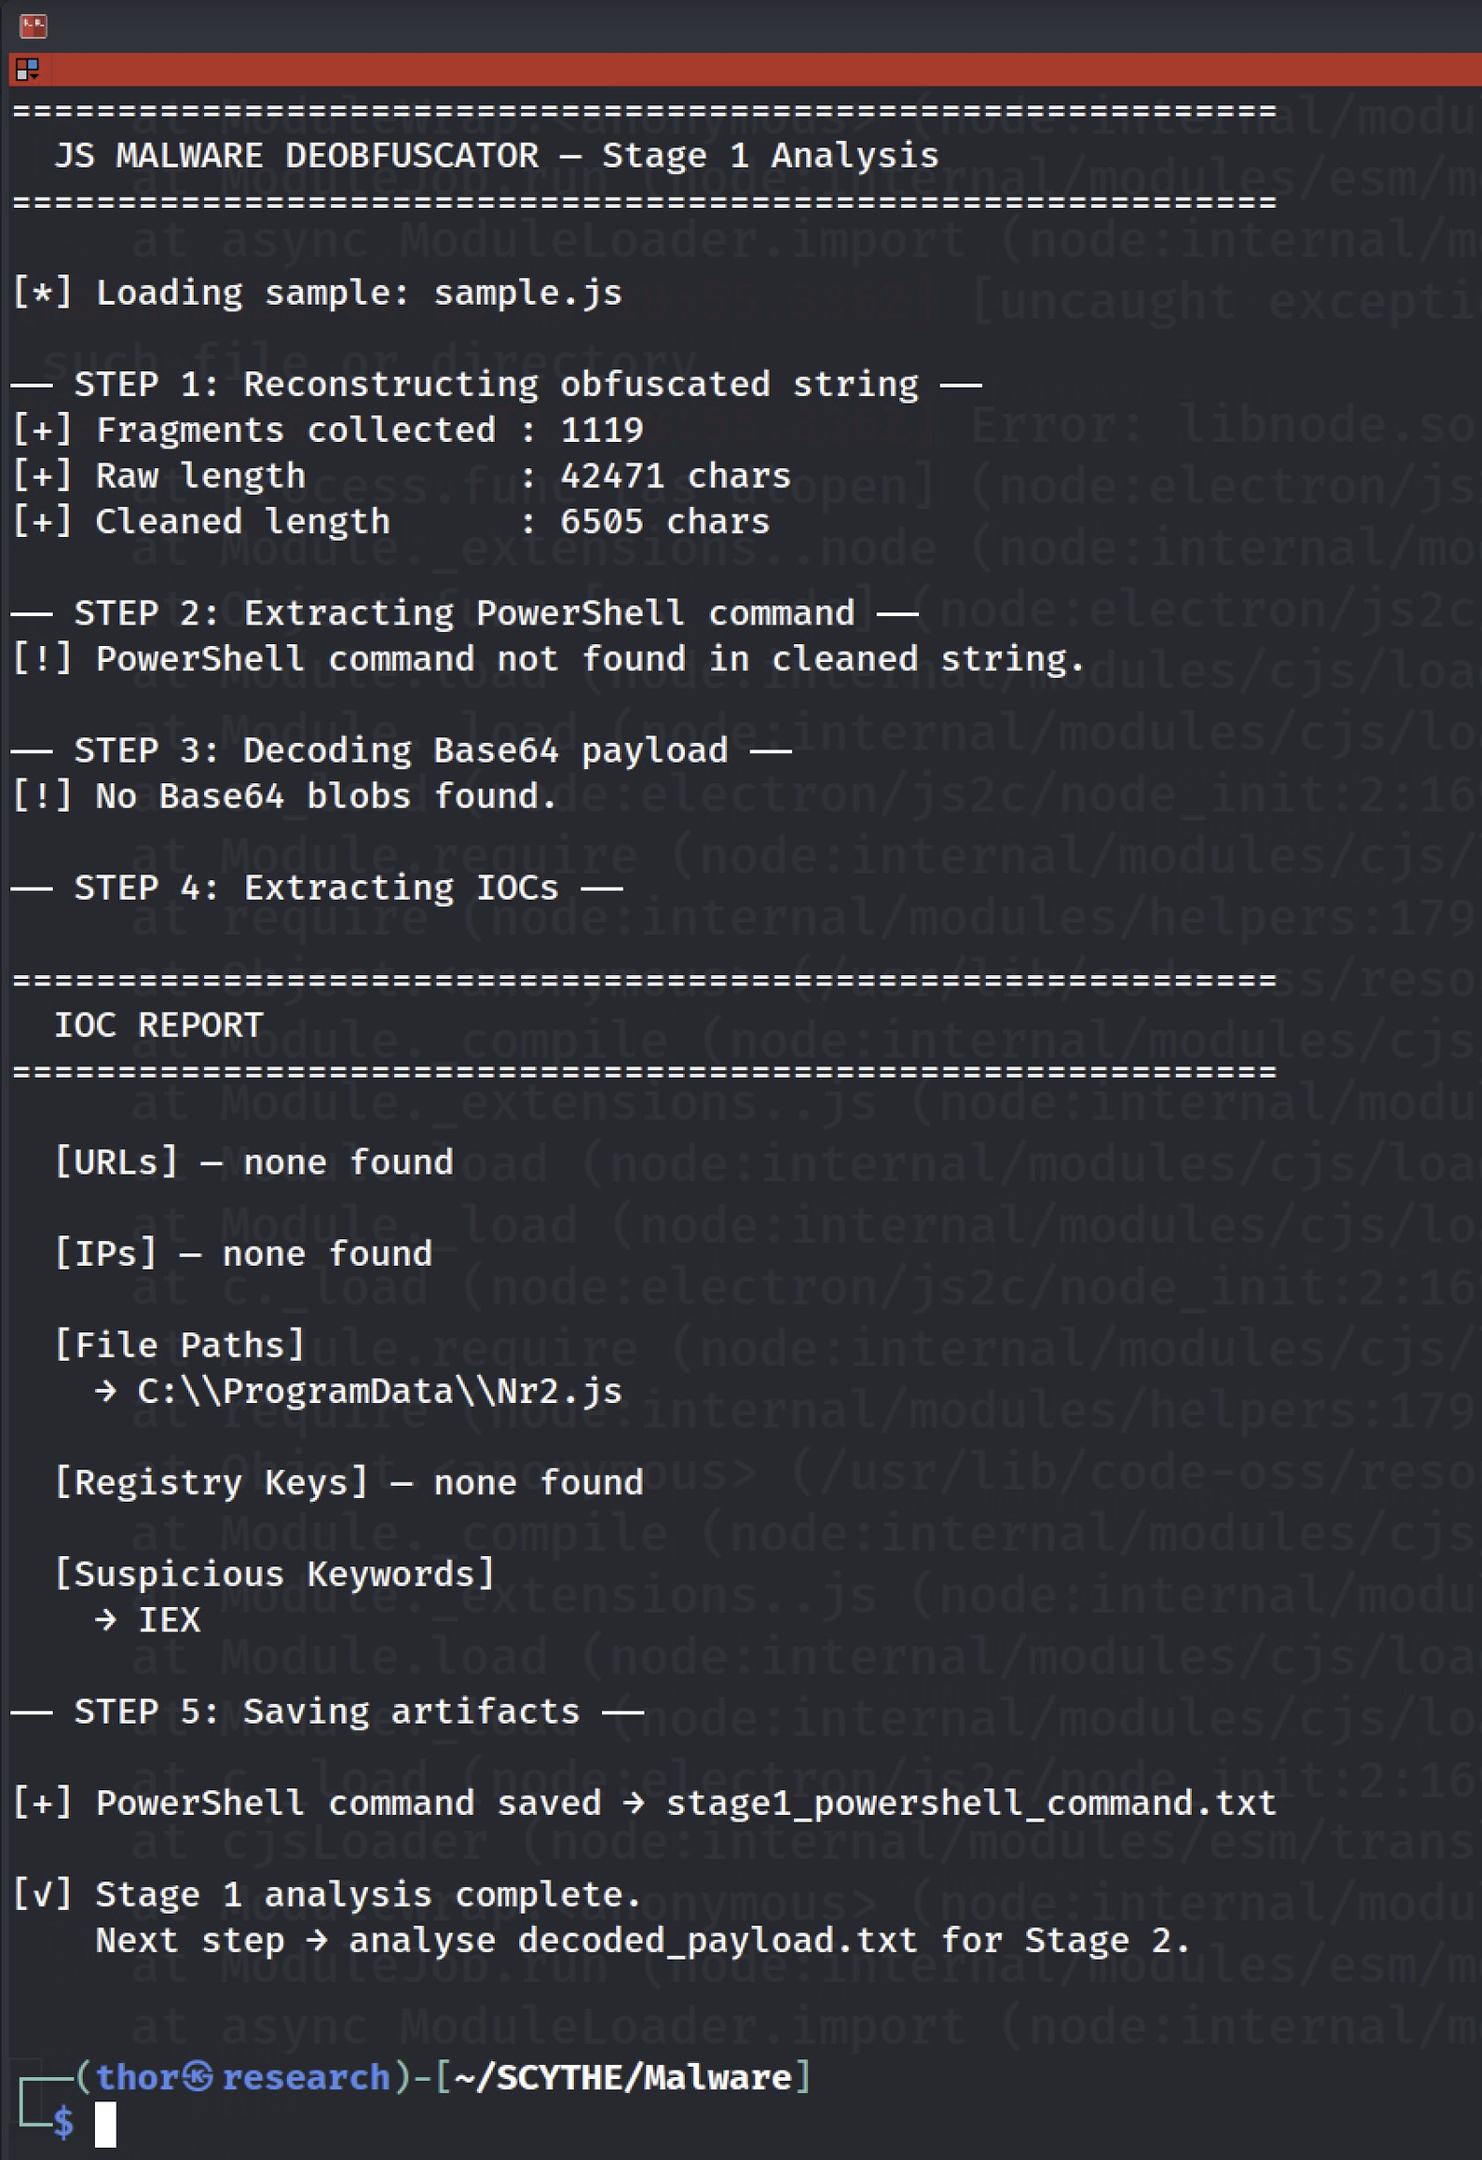Click the Cleaned length value 6505

click(x=601, y=522)
